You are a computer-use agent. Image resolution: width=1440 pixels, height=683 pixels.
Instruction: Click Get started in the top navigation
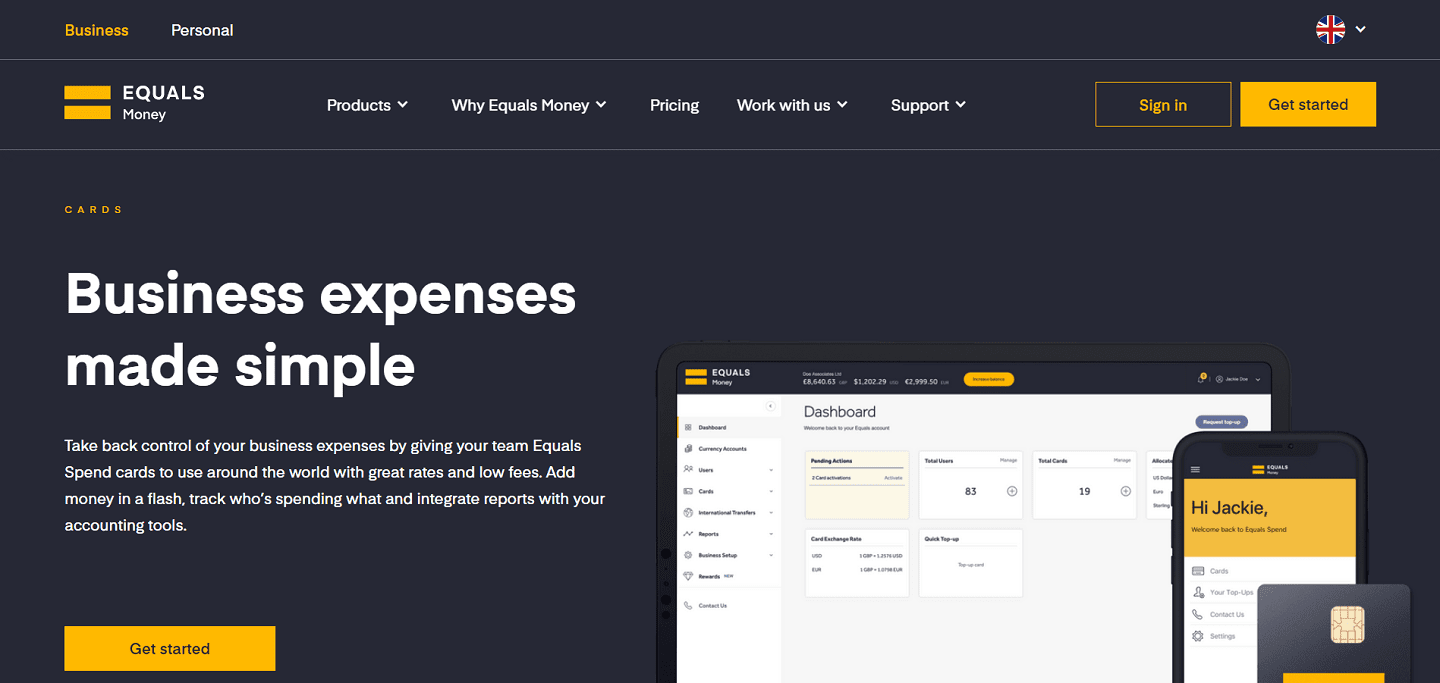[x=1308, y=104]
